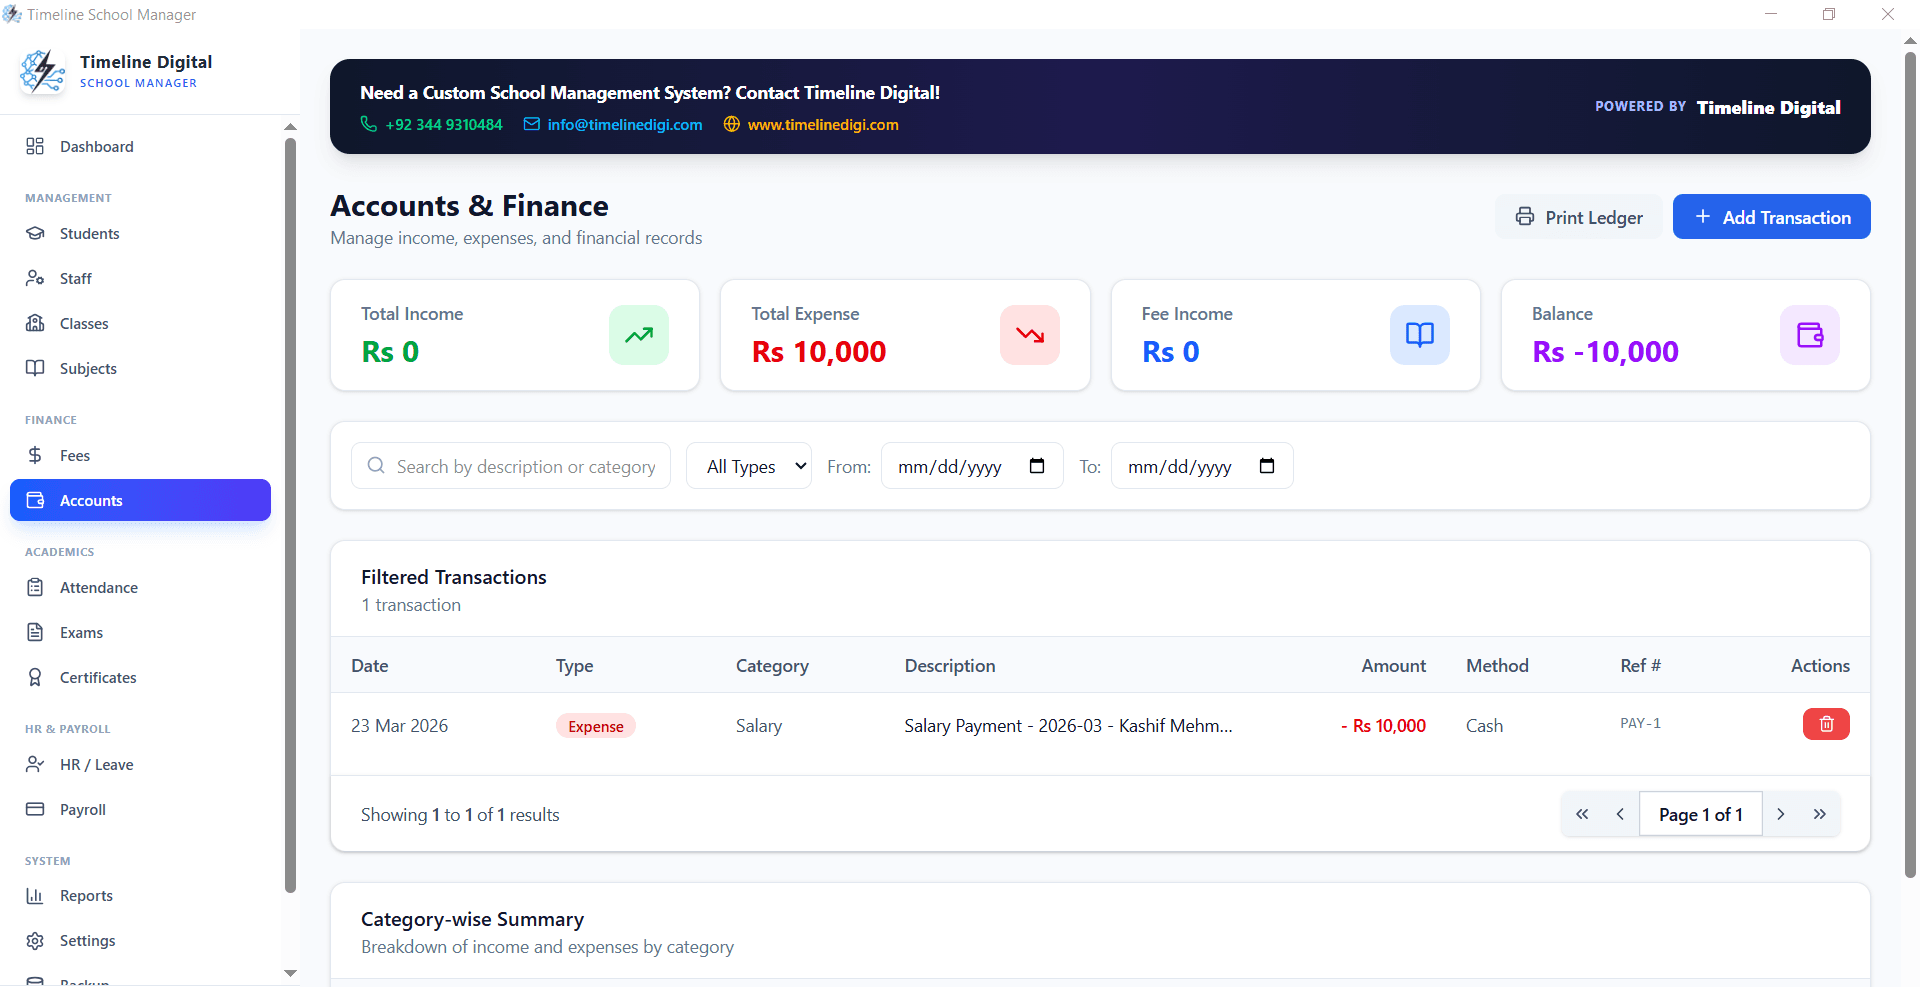Open the www.timelinedigi.com link
This screenshot has height=987, width=1920.
point(822,124)
